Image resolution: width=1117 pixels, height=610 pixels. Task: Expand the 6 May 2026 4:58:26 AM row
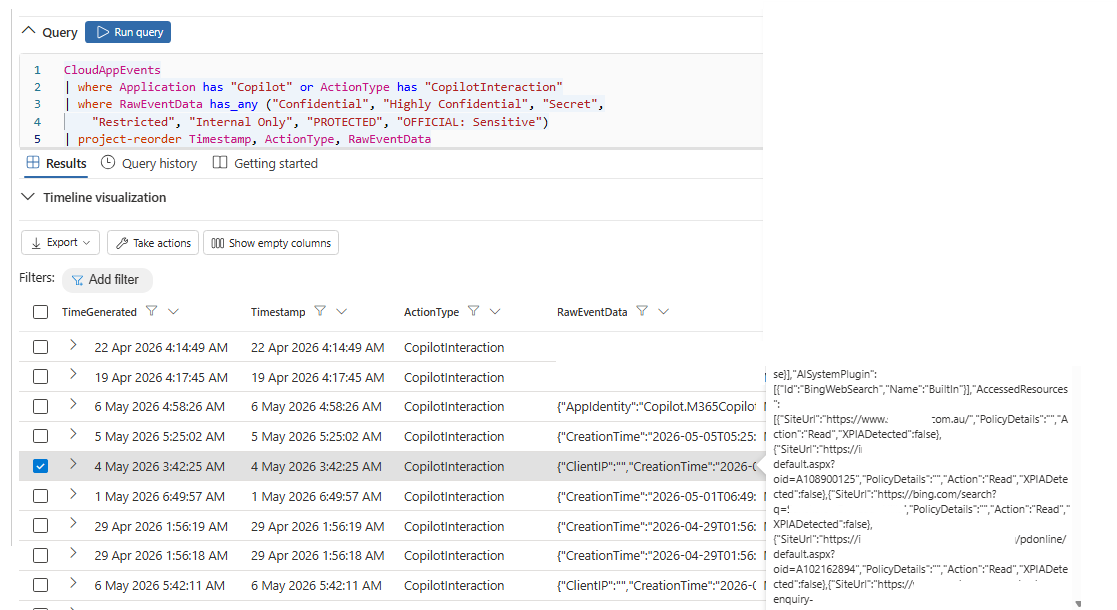73,404
